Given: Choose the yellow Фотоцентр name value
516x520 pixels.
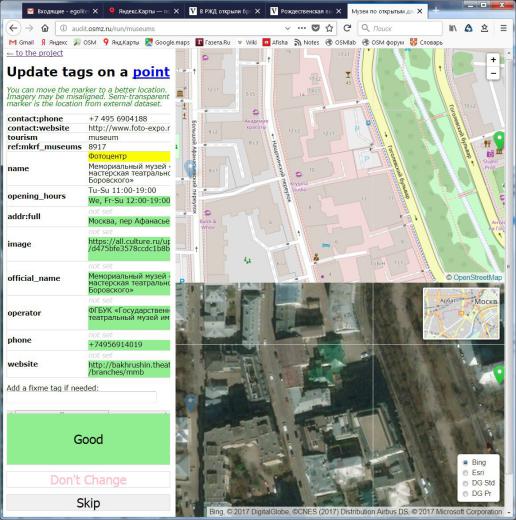Looking at the screenshot, I should [129, 156].
